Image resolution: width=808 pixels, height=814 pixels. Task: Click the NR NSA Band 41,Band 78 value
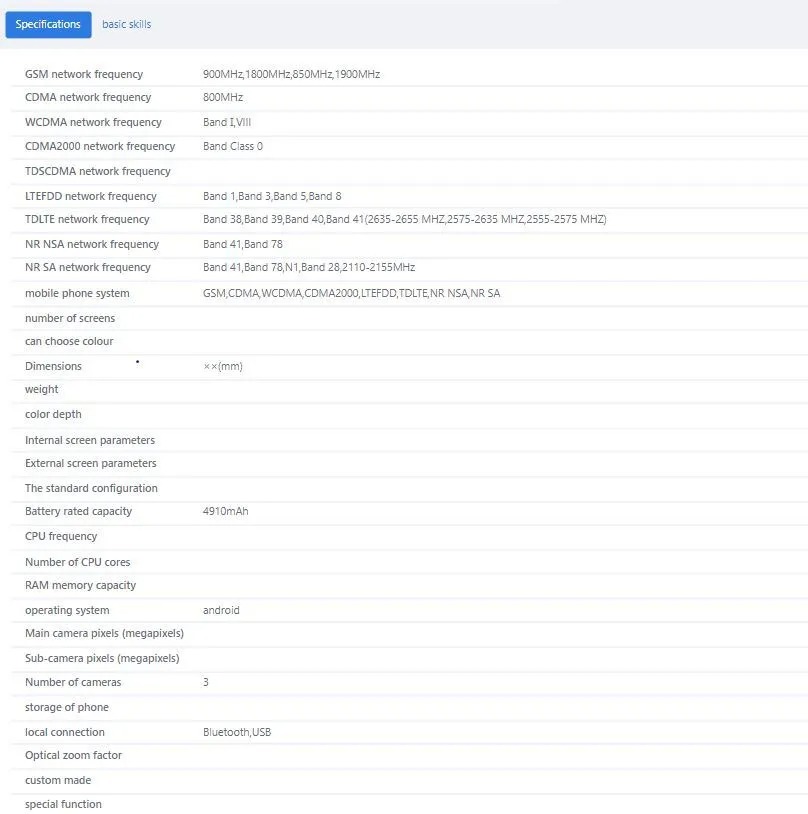click(x=243, y=244)
